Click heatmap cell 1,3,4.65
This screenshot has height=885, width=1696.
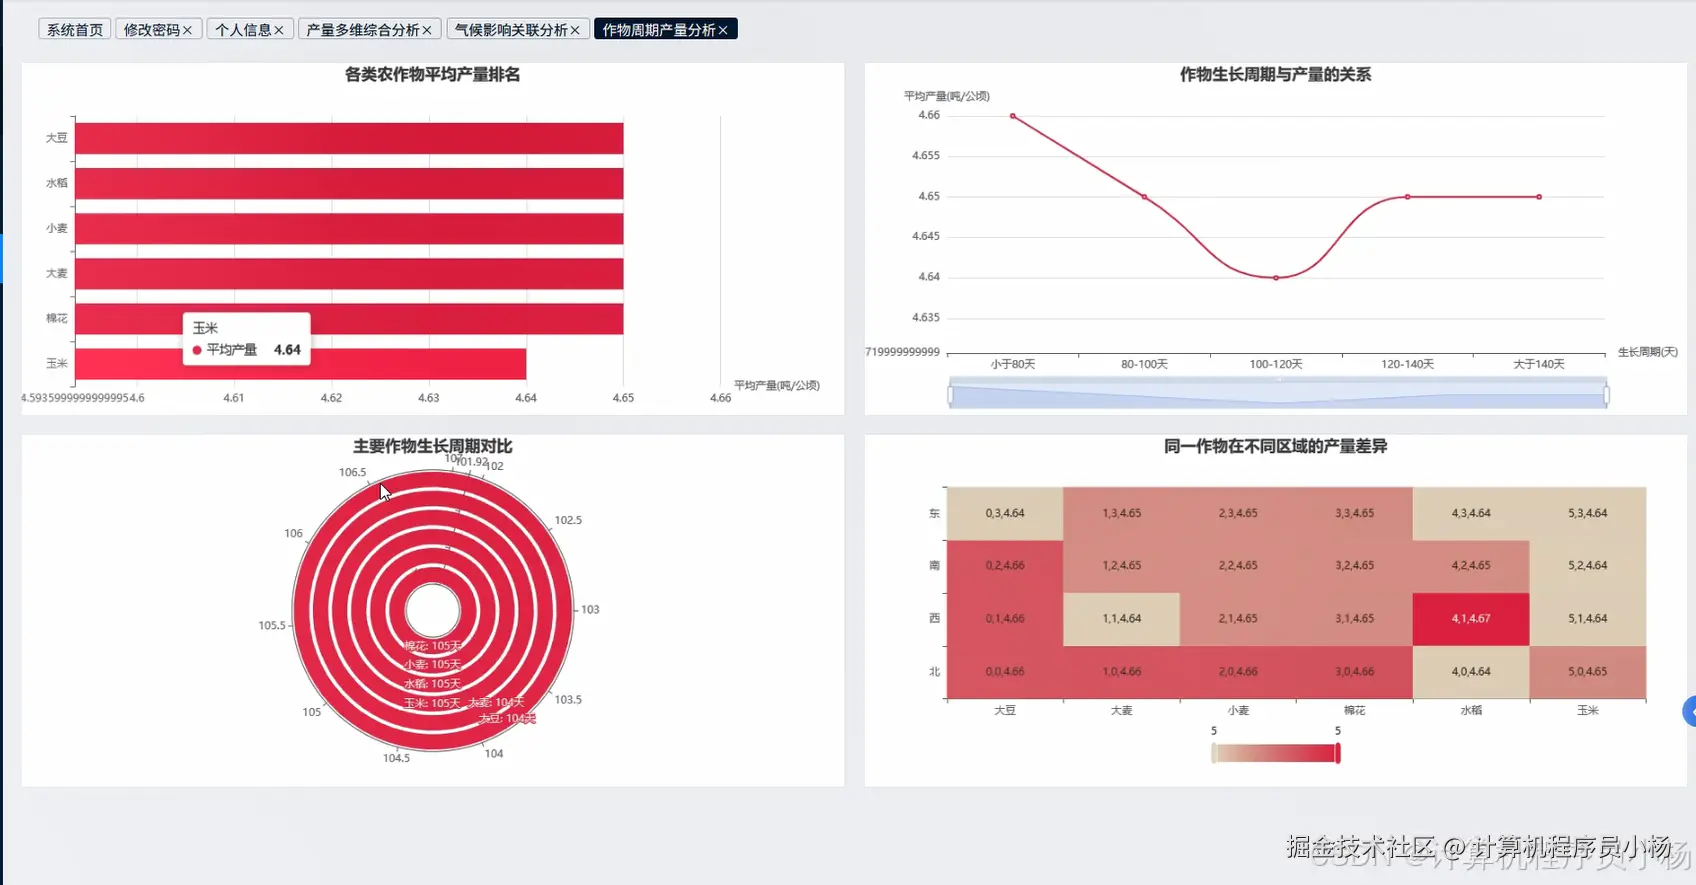coord(1121,513)
